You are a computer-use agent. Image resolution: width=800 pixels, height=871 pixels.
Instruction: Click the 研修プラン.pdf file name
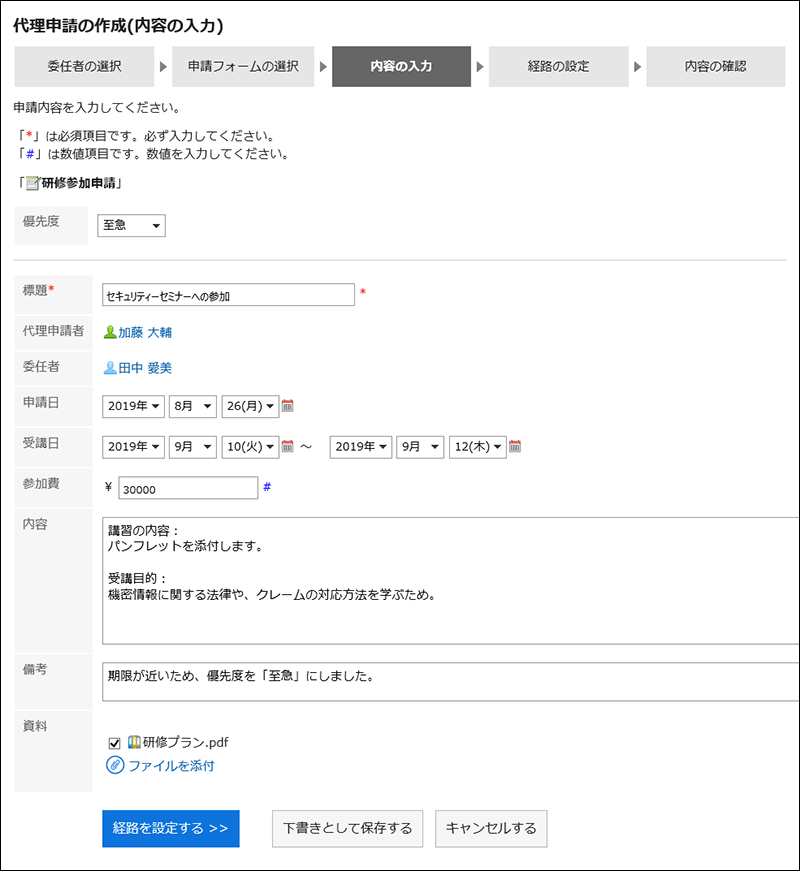point(186,742)
